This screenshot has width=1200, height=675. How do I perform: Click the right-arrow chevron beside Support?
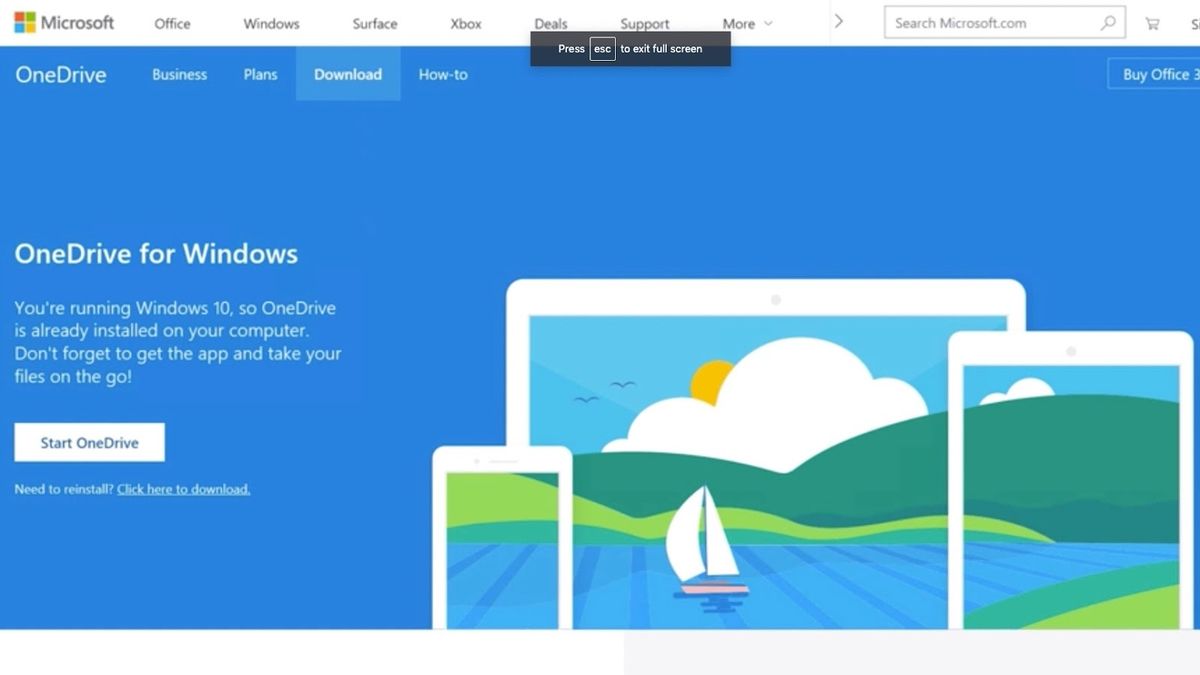pyautogui.click(x=838, y=19)
